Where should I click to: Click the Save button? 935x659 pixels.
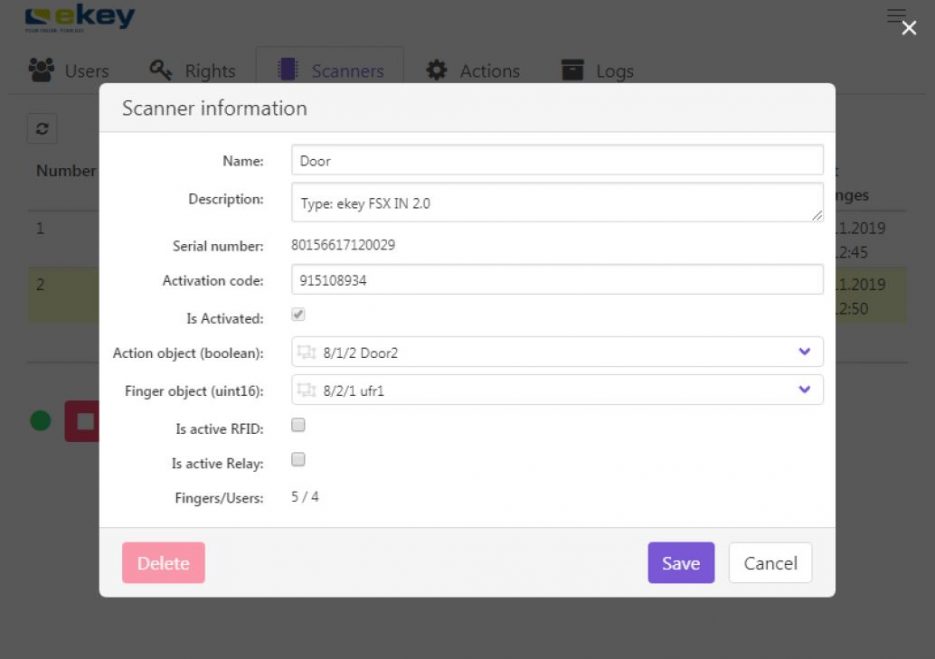tap(681, 563)
